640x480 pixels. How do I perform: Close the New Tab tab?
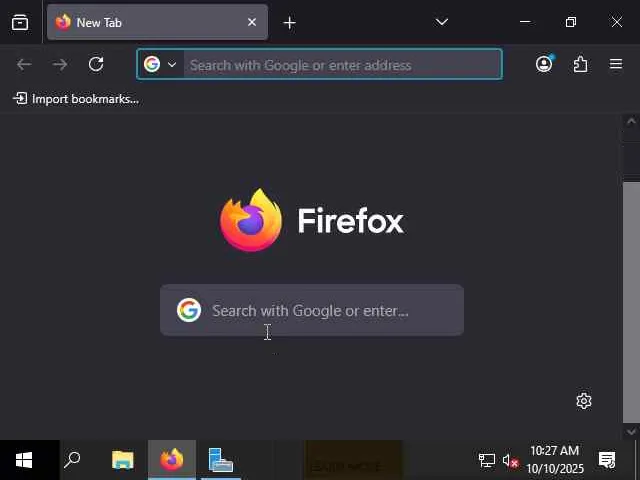[x=252, y=22]
